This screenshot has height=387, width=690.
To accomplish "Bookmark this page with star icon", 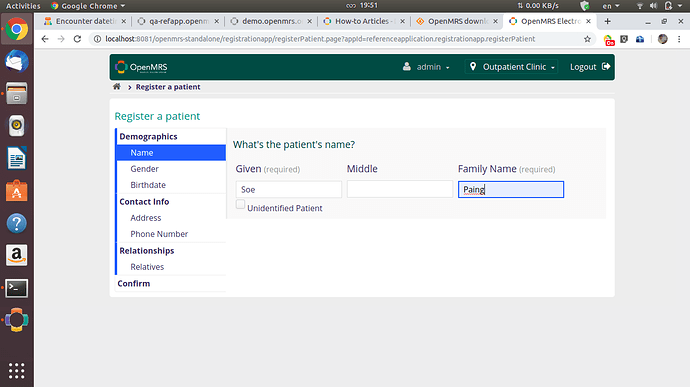I will pyautogui.click(x=587, y=39).
